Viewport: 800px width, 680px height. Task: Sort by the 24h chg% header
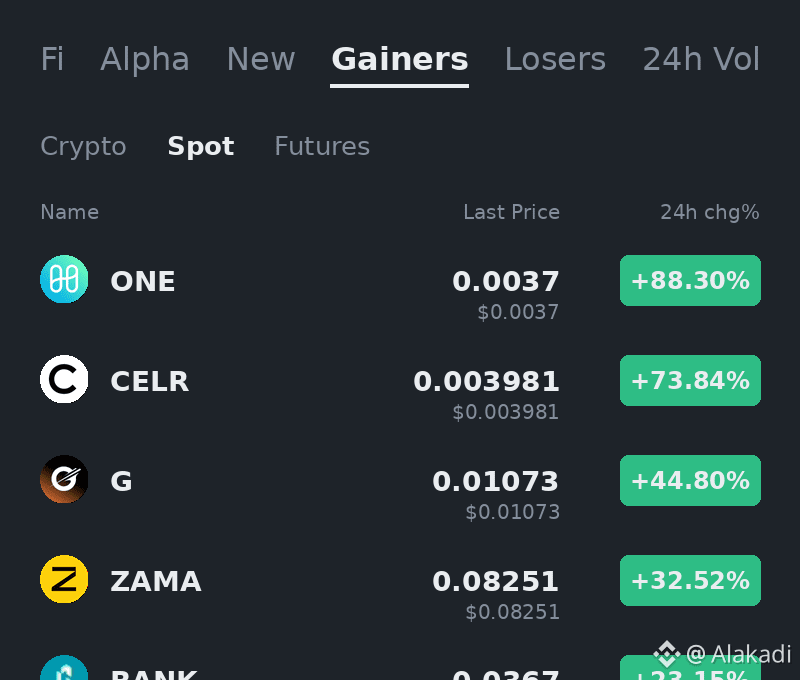710,212
